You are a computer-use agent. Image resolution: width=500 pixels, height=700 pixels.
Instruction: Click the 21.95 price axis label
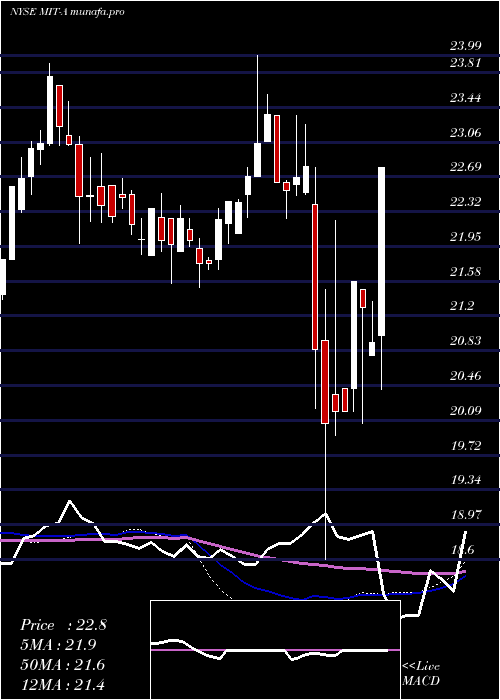465,237
